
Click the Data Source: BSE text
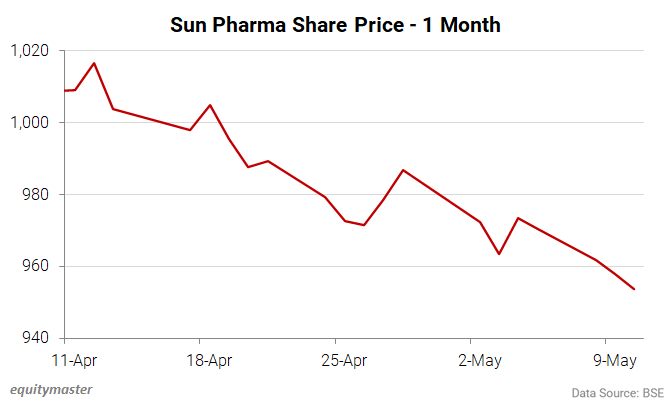tap(617, 390)
